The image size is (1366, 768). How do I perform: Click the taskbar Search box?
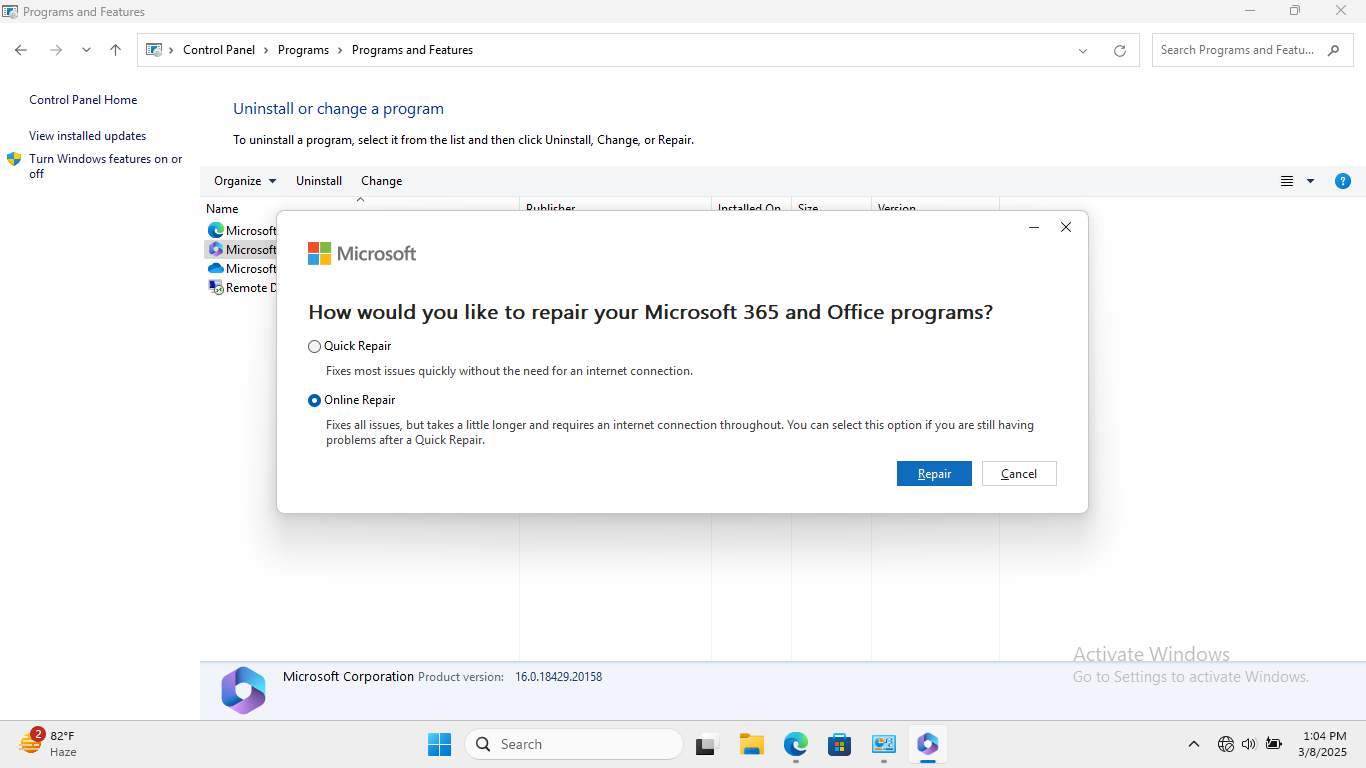(x=574, y=744)
